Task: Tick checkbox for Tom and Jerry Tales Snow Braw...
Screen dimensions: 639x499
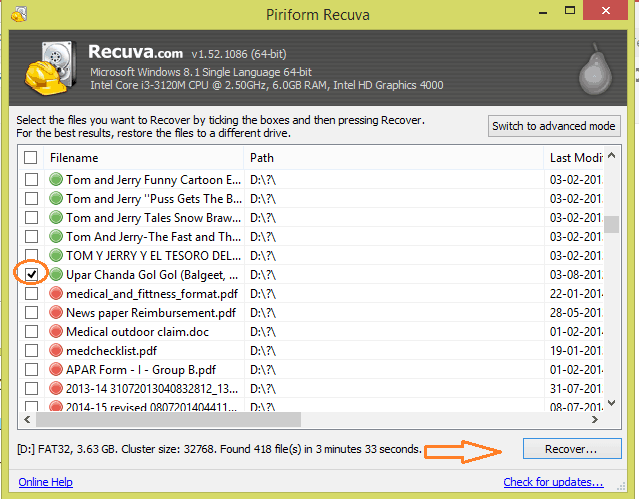Action: (31, 217)
